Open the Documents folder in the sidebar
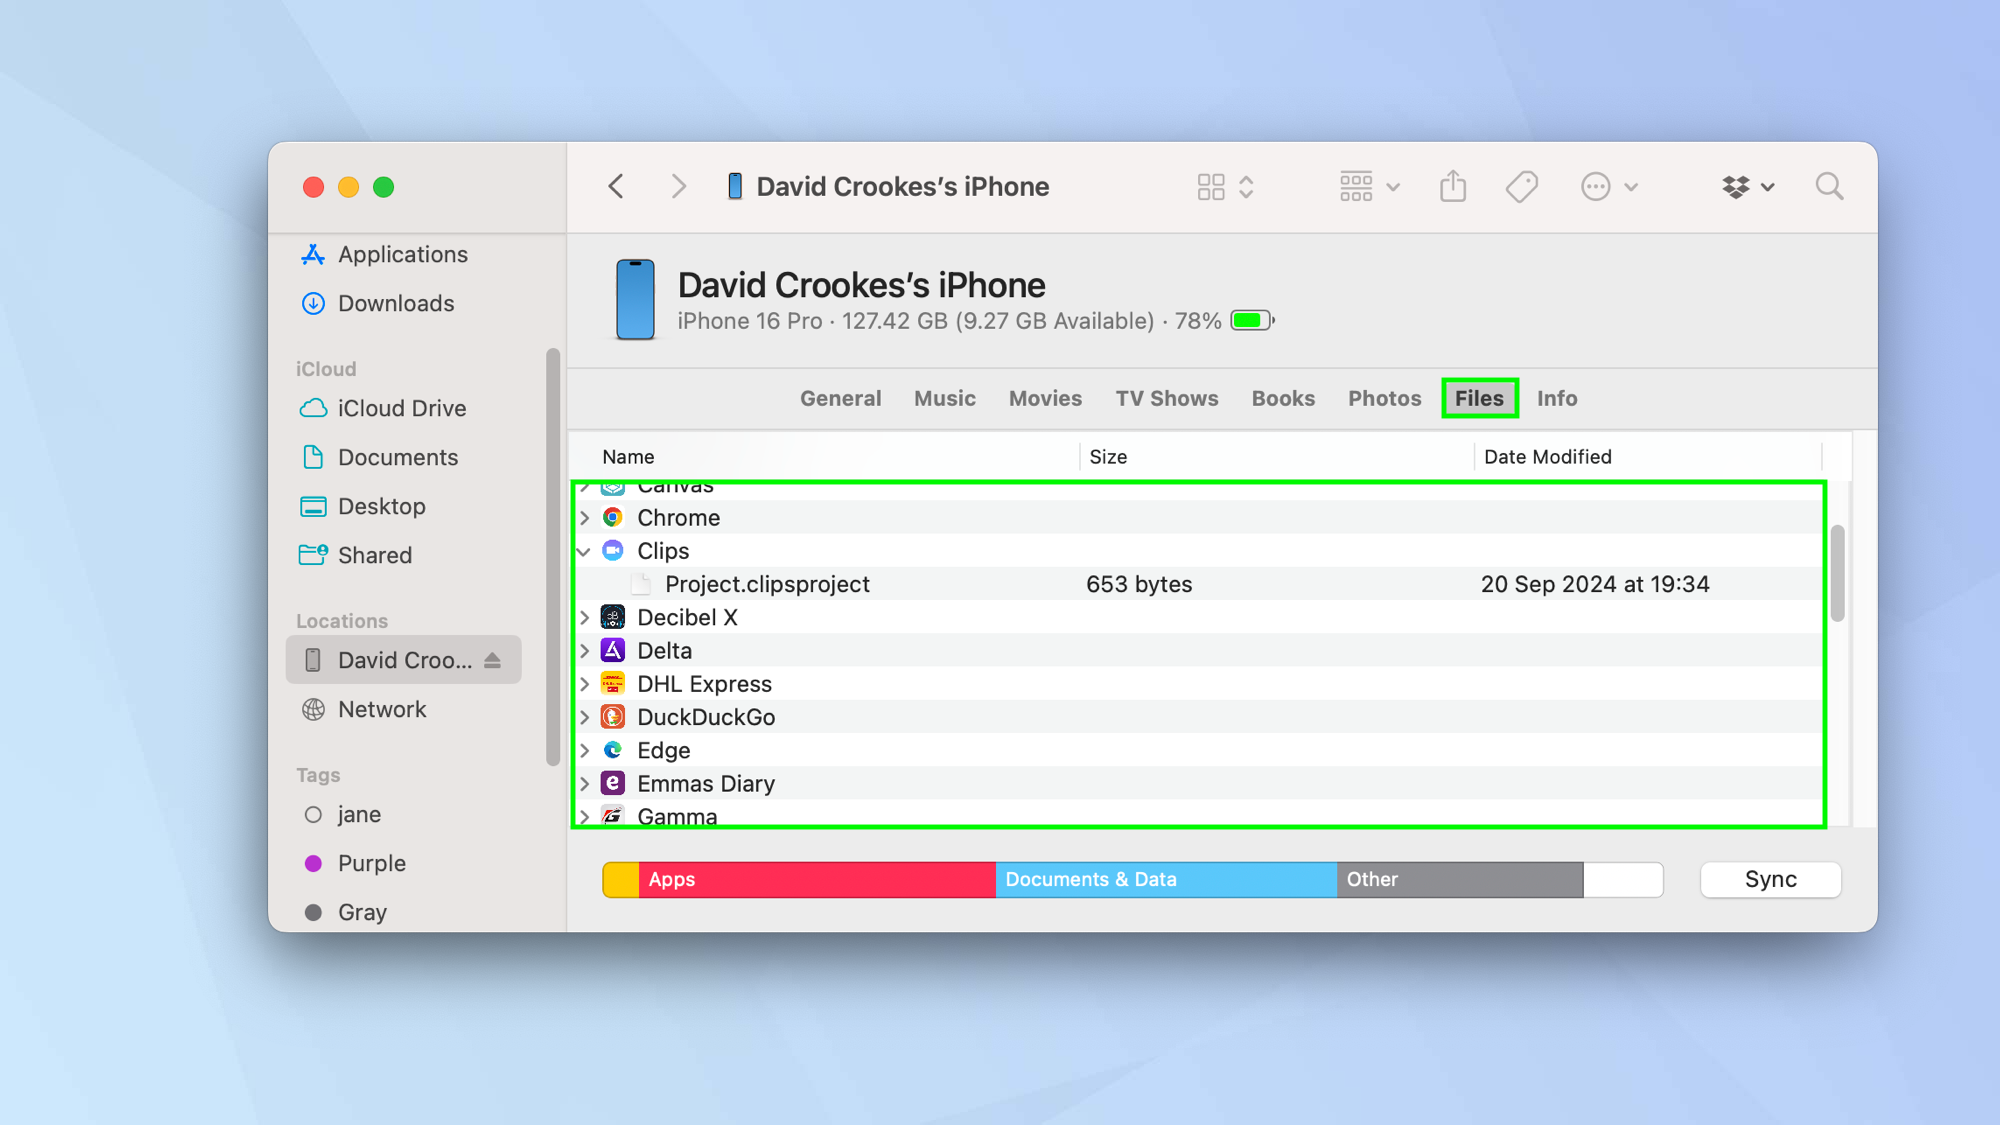Viewport: 2000px width, 1125px height. pos(397,457)
